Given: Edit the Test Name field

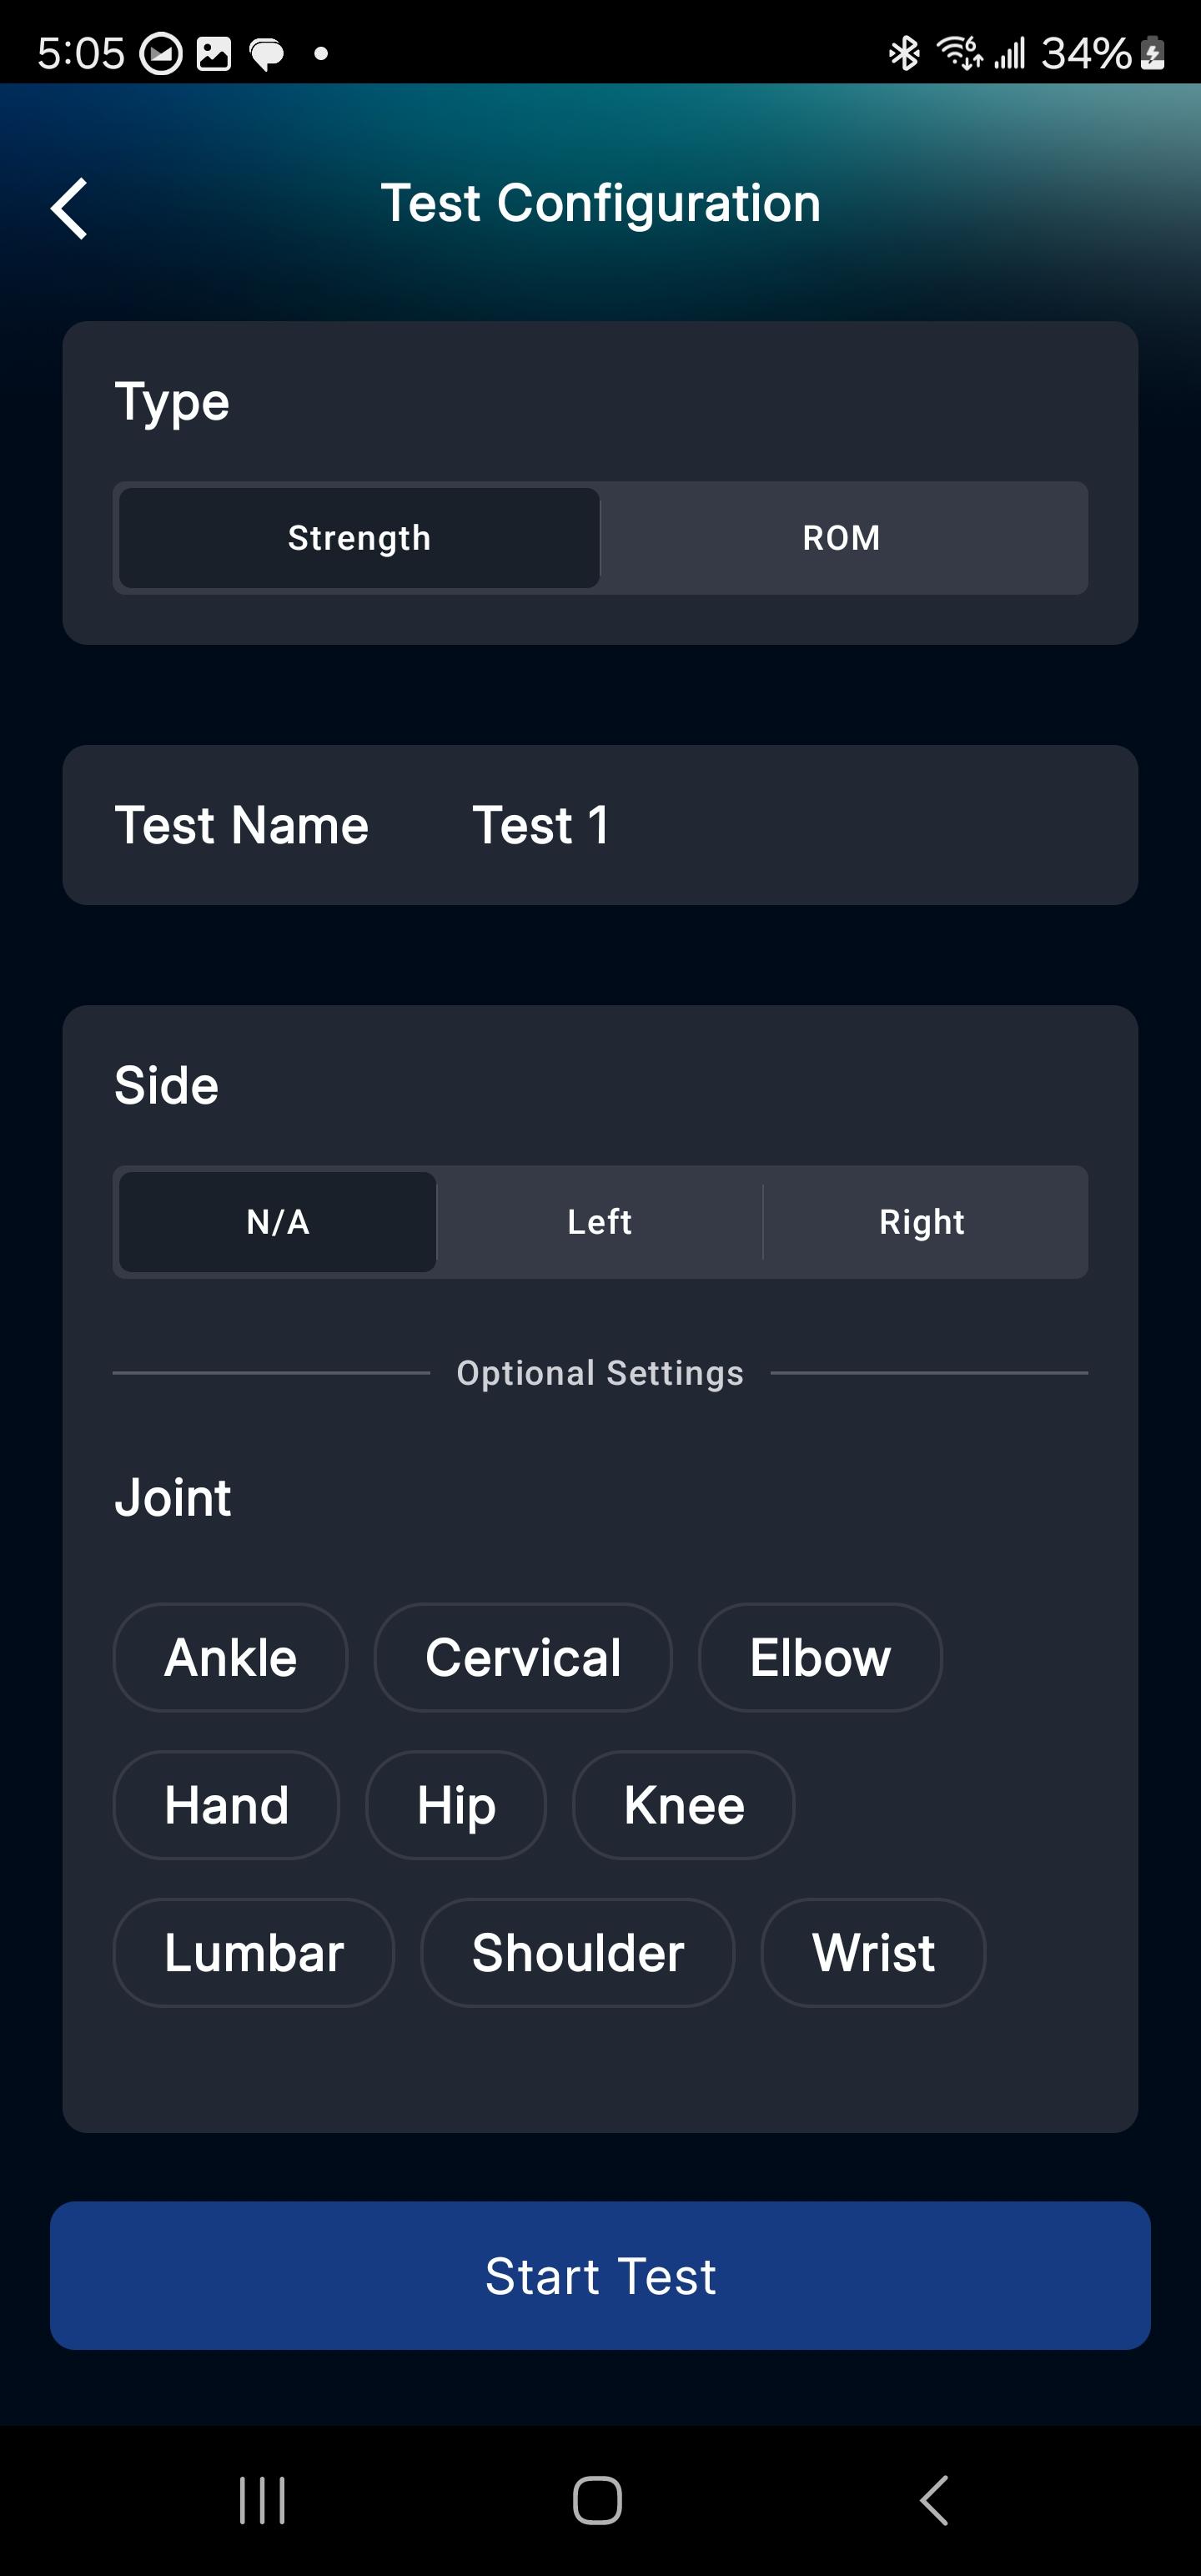Looking at the screenshot, I should click(x=600, y=825).
